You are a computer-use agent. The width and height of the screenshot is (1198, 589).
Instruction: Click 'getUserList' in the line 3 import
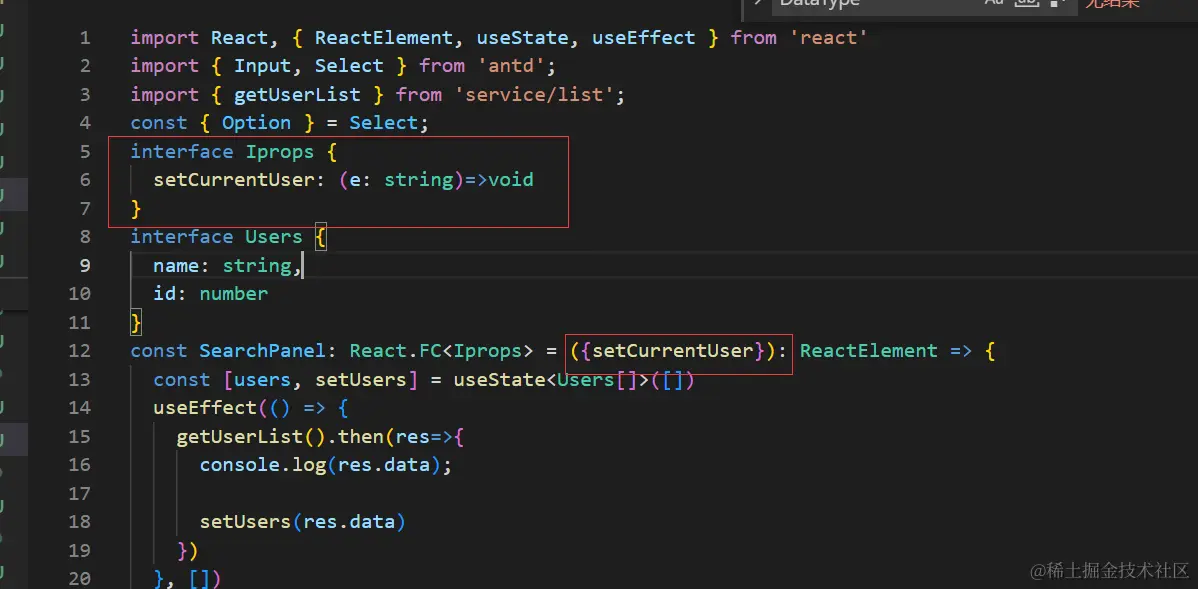(x=297, y=95)
